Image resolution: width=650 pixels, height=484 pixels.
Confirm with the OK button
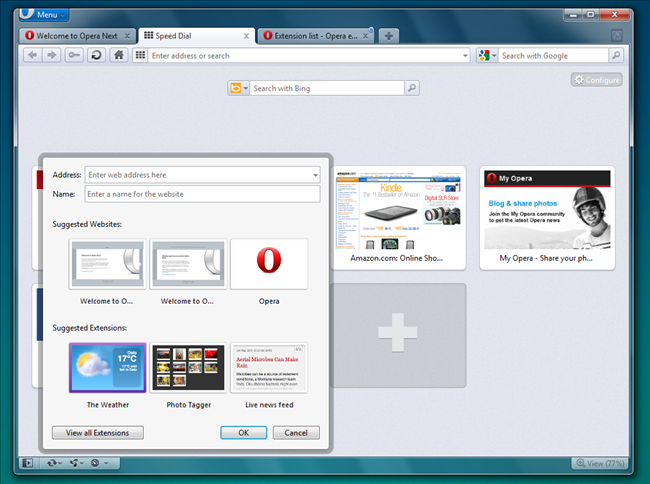tap(244, 433)
